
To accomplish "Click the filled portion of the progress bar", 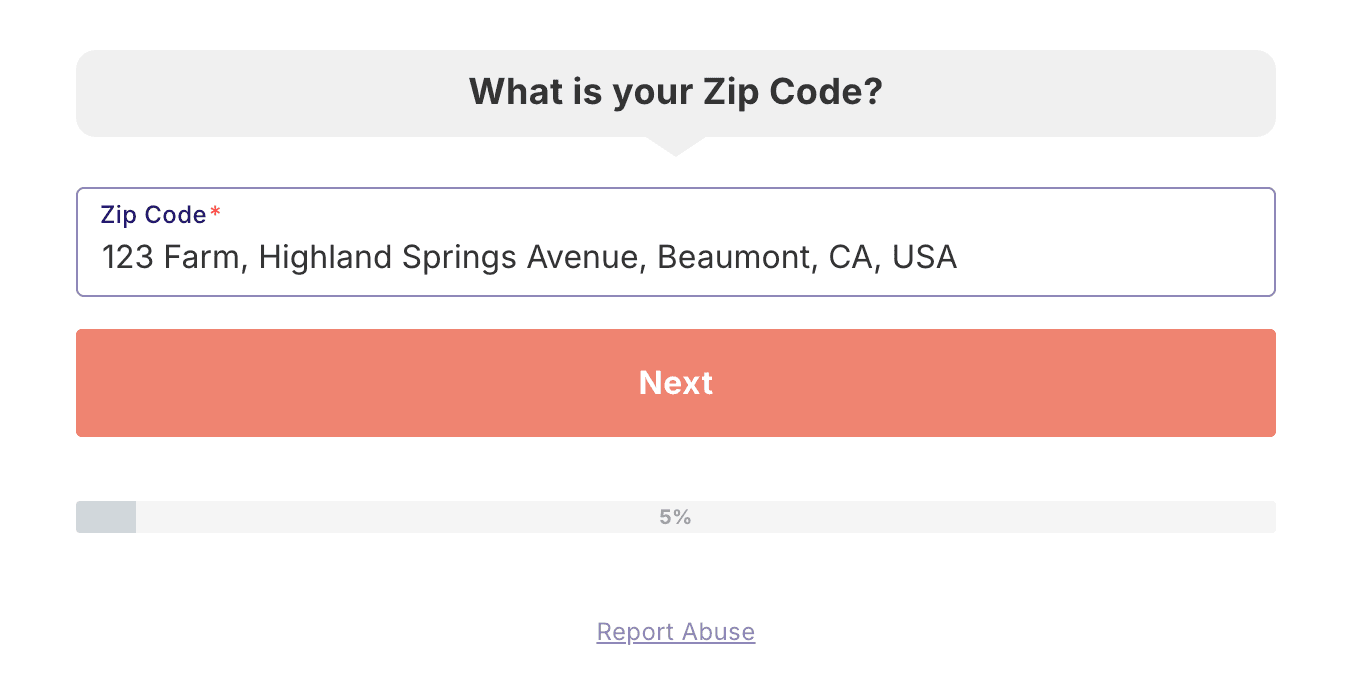I will point(105,517).
